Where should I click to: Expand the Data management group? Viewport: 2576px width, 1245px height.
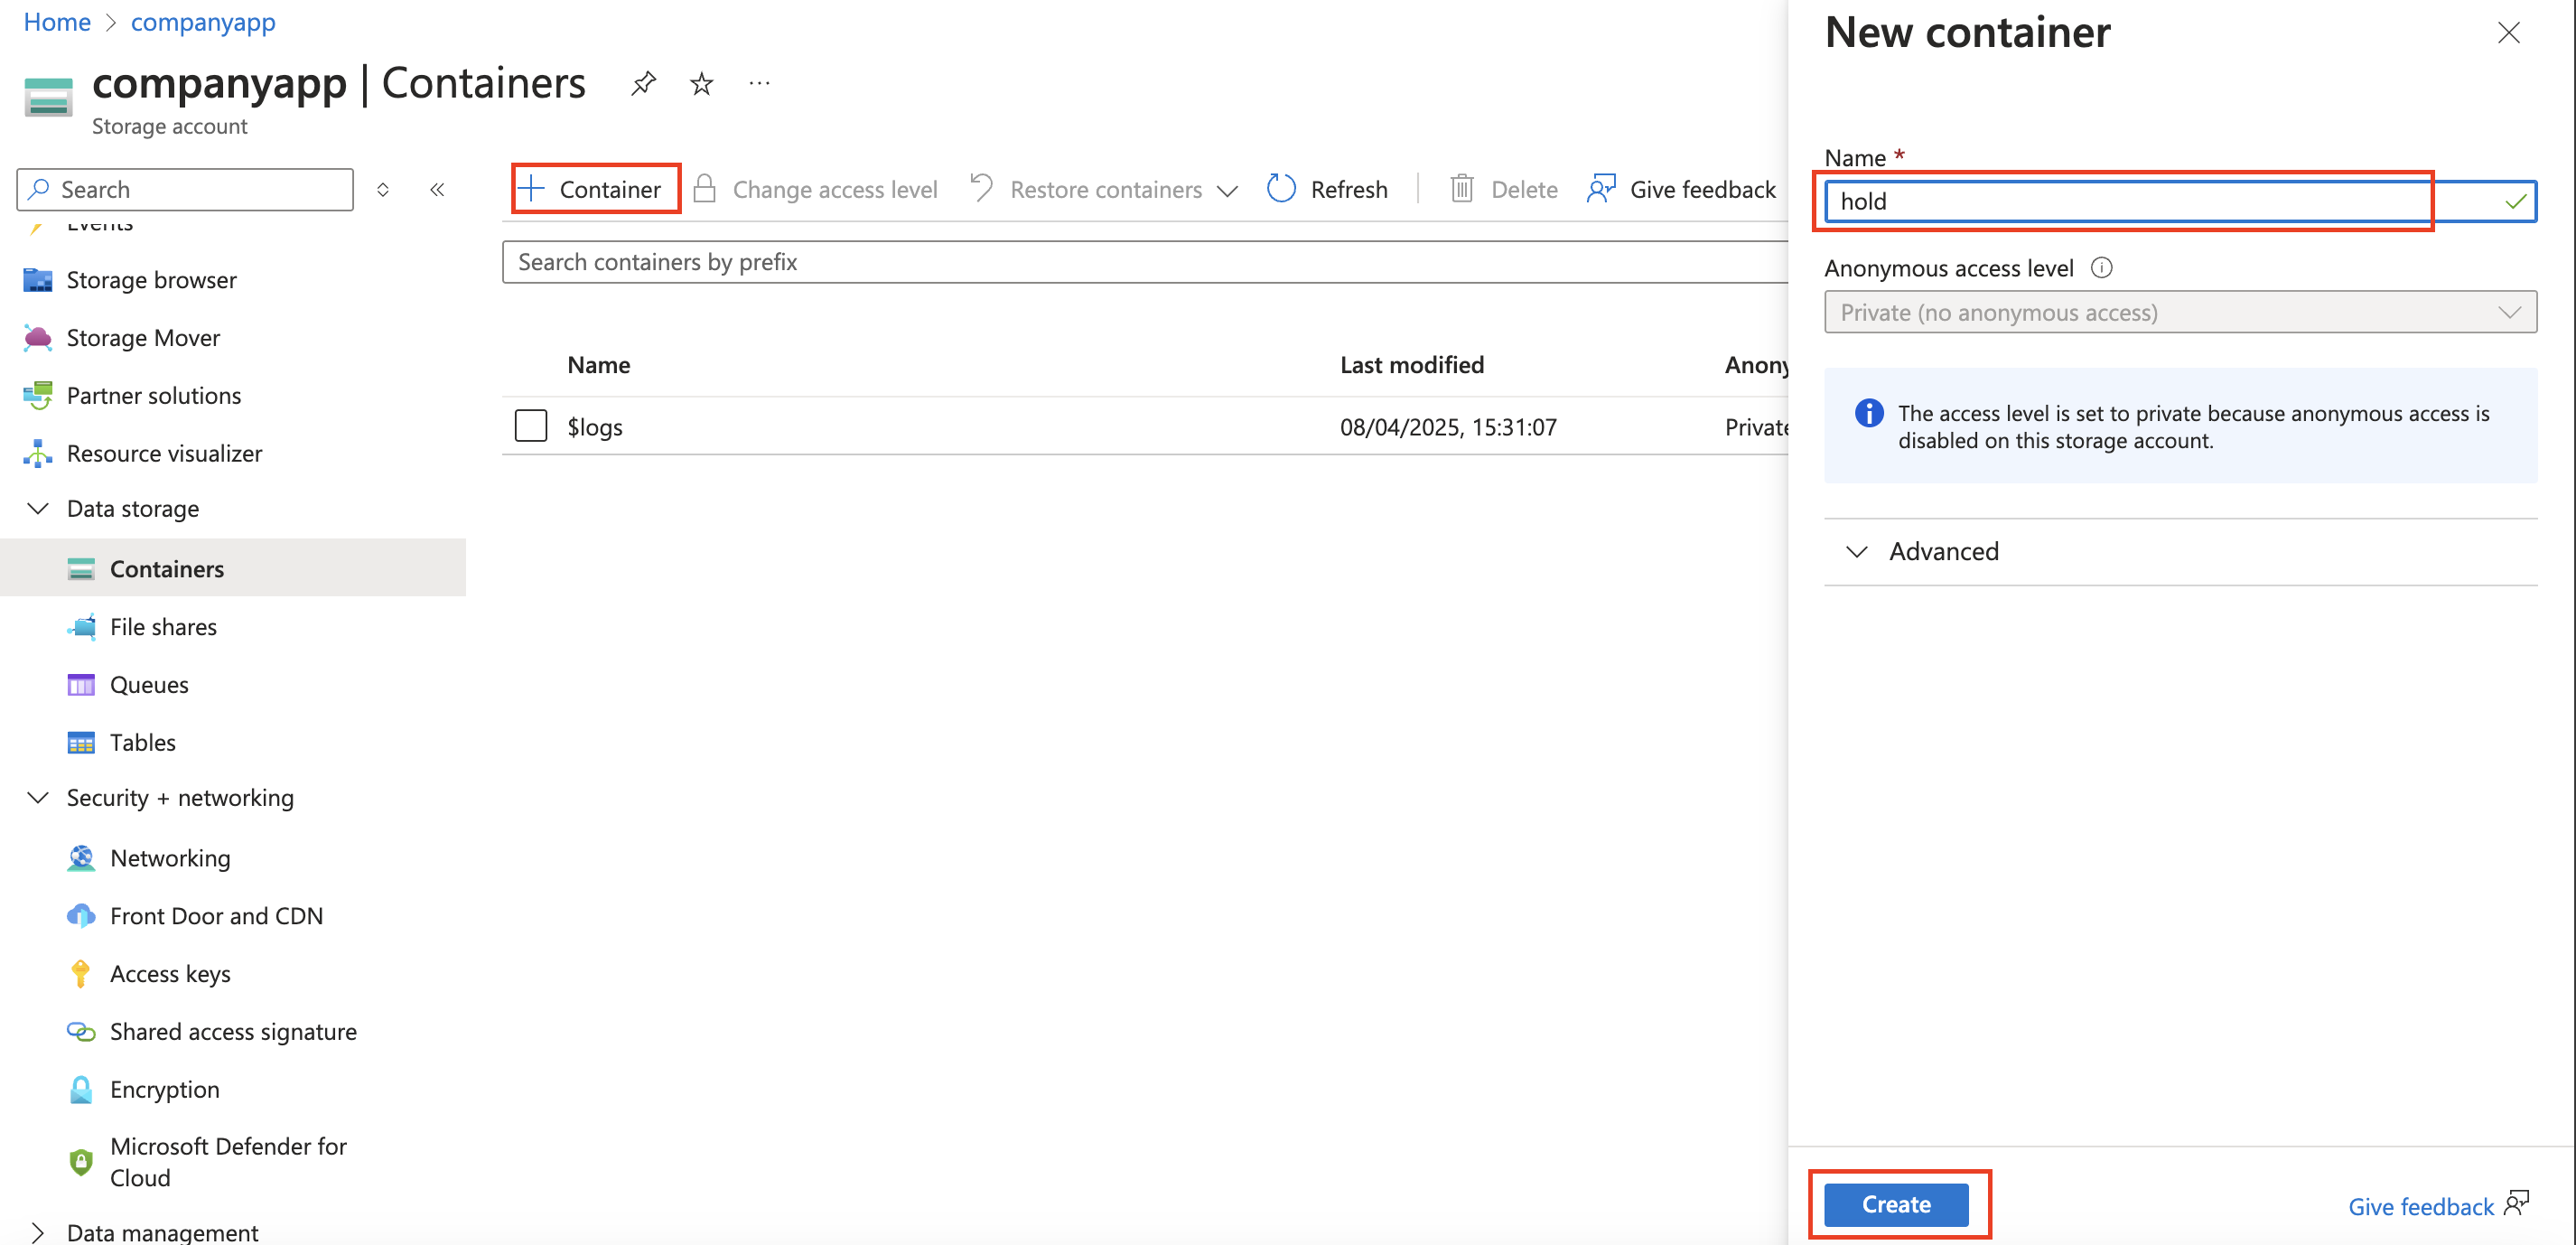pos(38,1232)
